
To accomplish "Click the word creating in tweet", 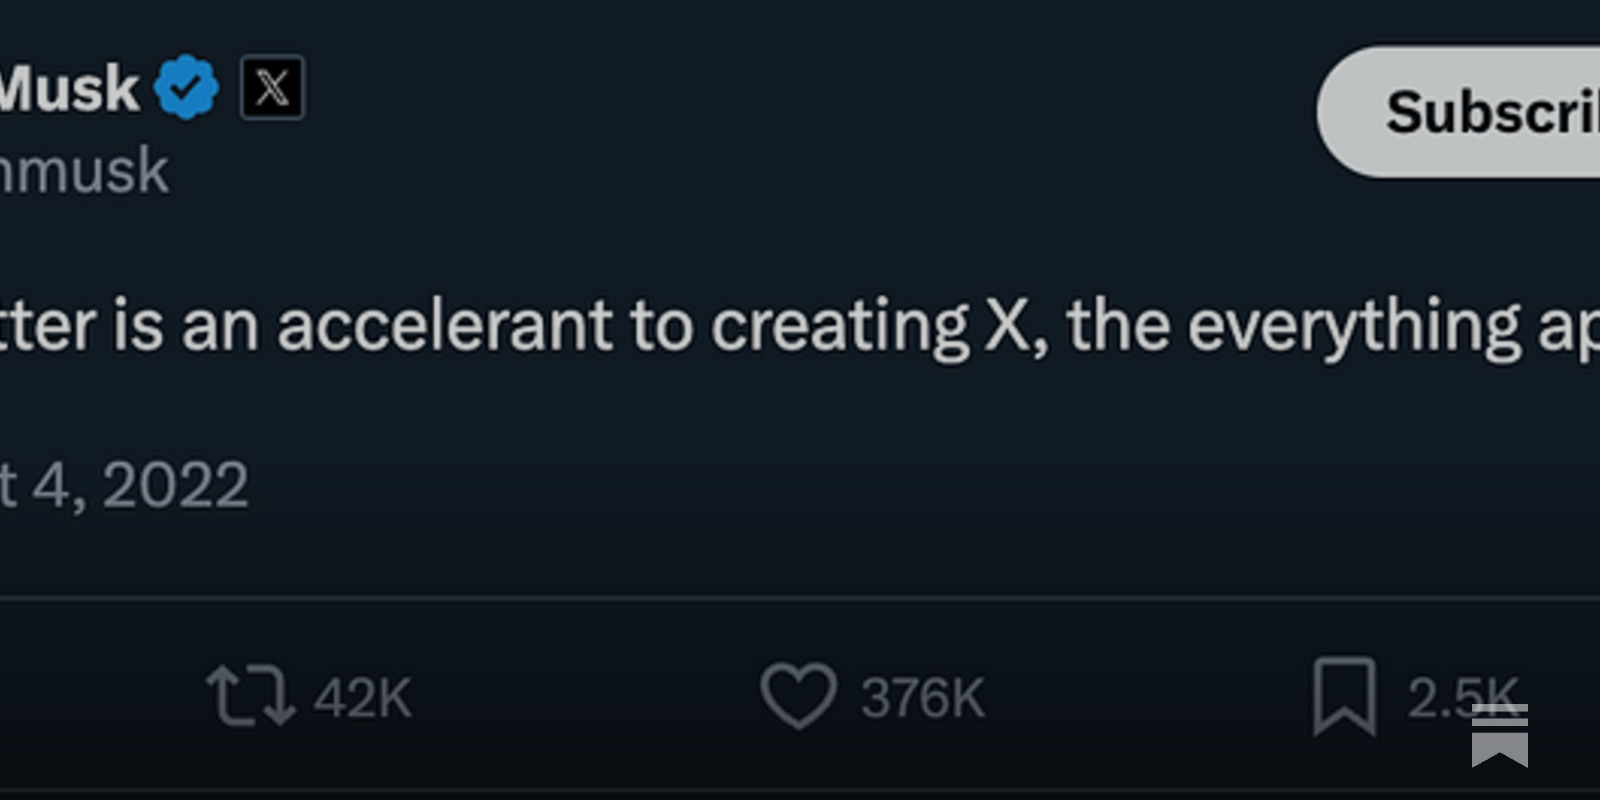I will coord(839,328).
